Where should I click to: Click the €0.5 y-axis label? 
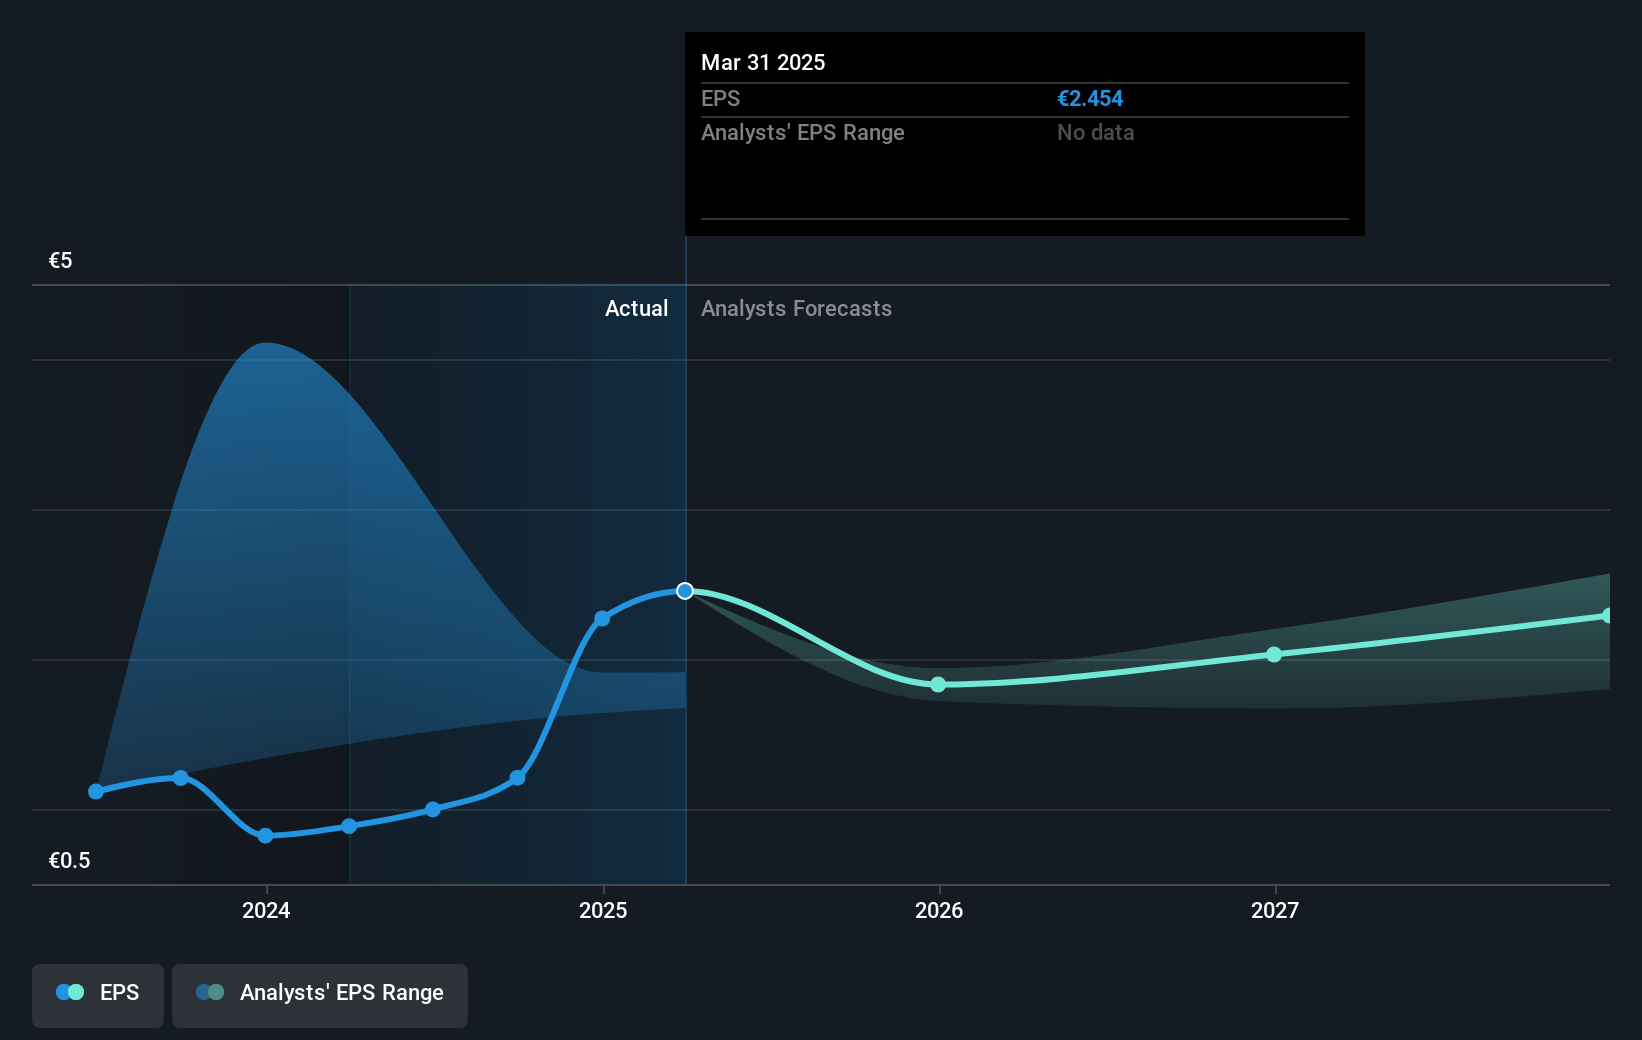(x=69, y=860)
